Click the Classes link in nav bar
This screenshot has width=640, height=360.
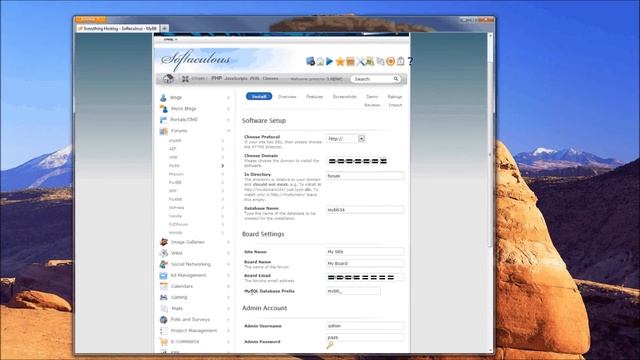point(270,78)
